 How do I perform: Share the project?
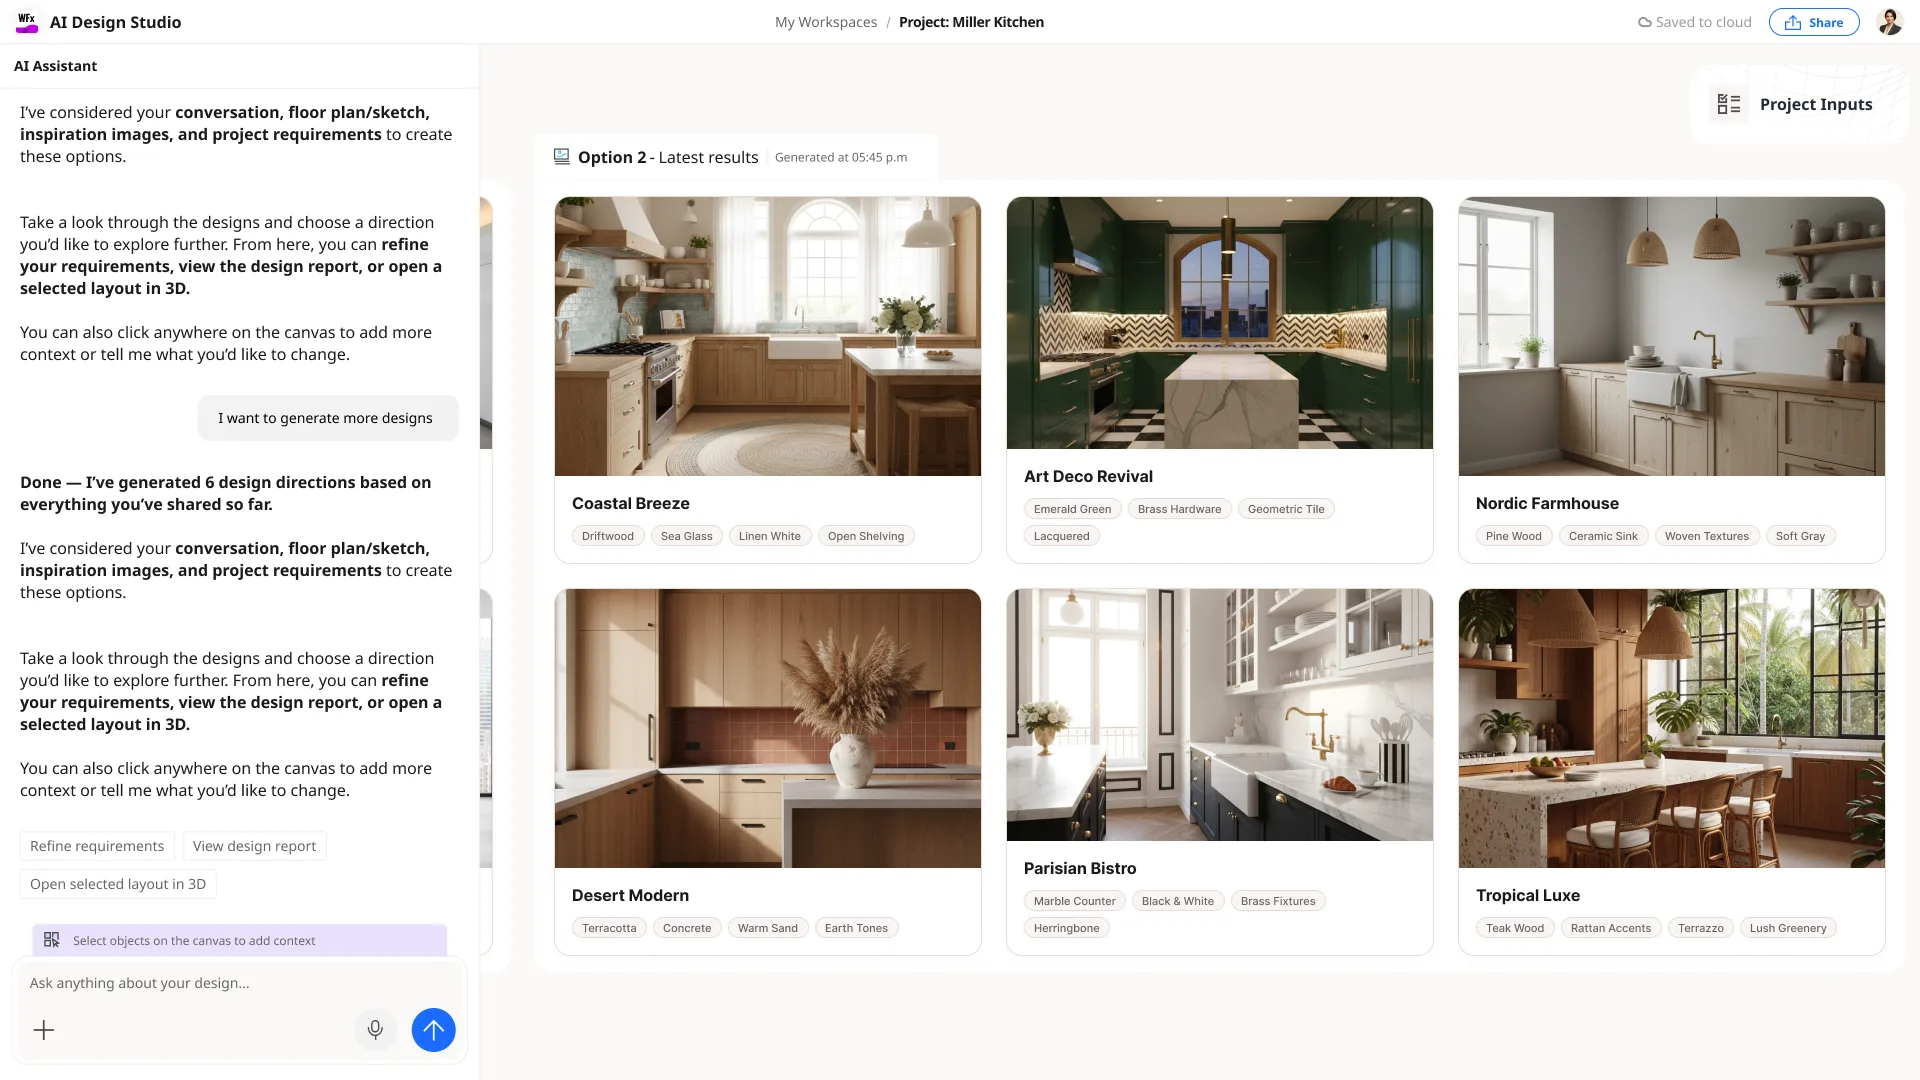coord(1814,22)
